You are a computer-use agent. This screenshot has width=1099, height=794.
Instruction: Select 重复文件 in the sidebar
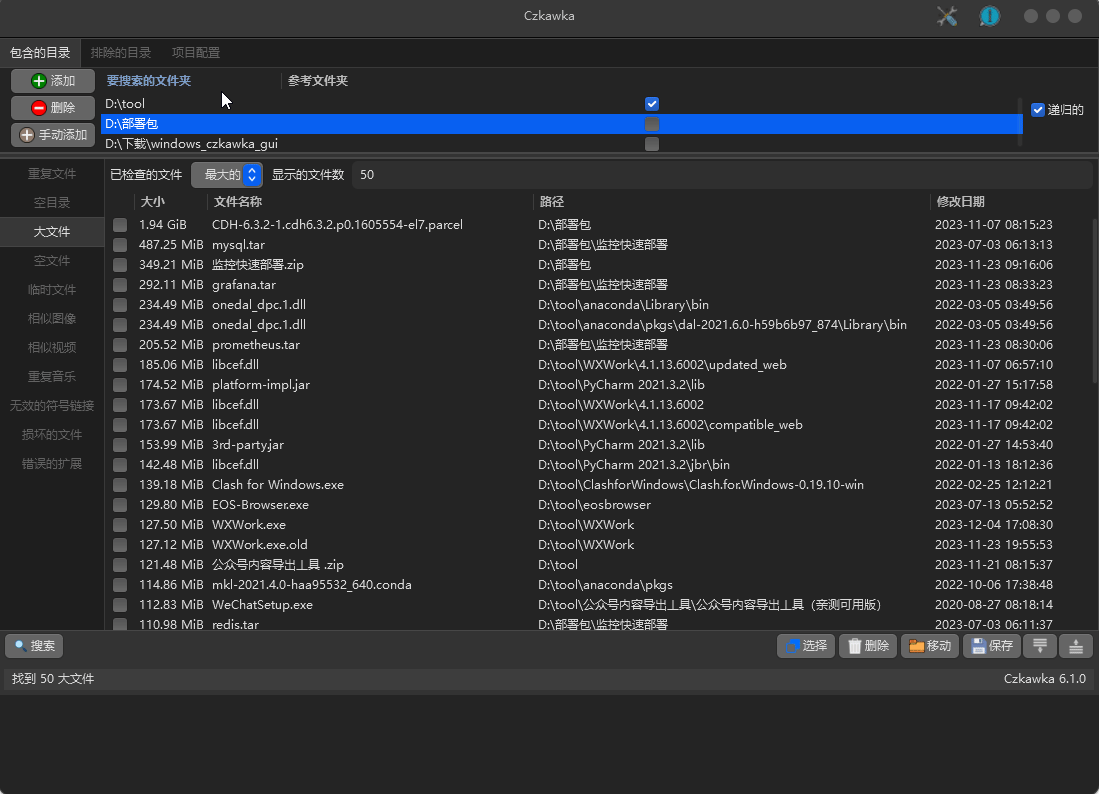click(52, 174)
